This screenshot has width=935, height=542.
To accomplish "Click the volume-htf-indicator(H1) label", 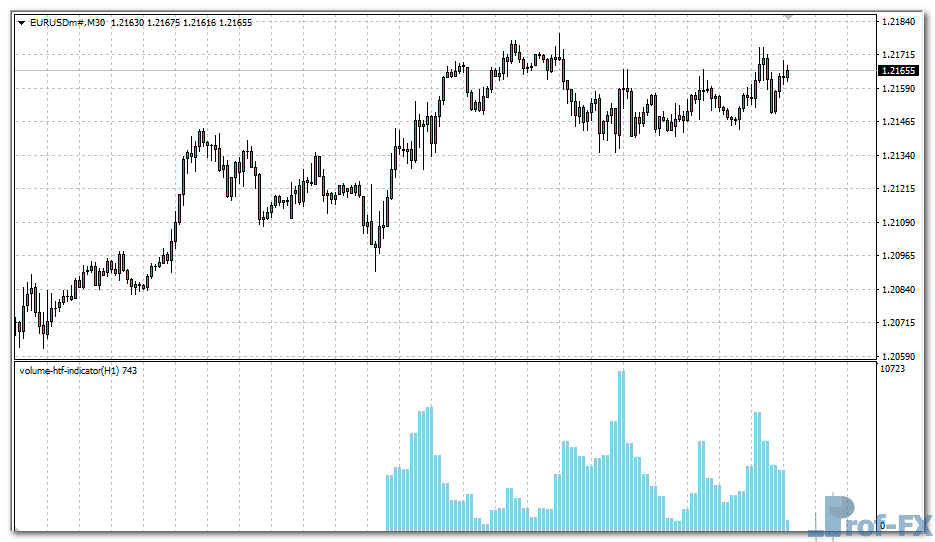I will (70, 371).
